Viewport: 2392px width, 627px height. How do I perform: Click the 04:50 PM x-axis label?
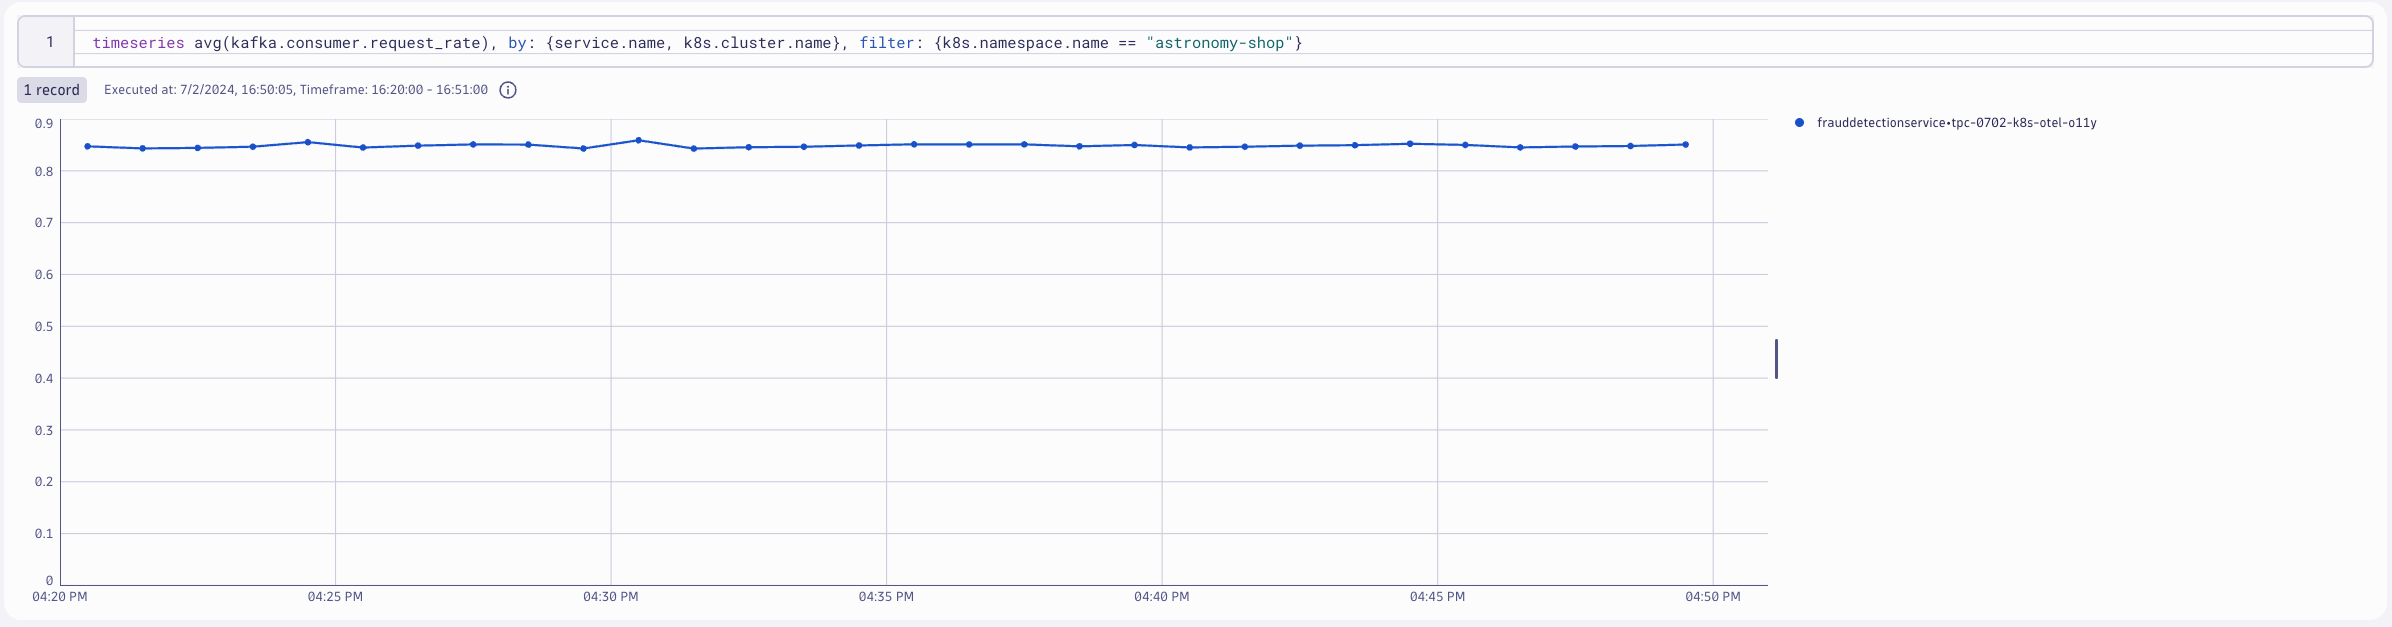point(1713,597)
